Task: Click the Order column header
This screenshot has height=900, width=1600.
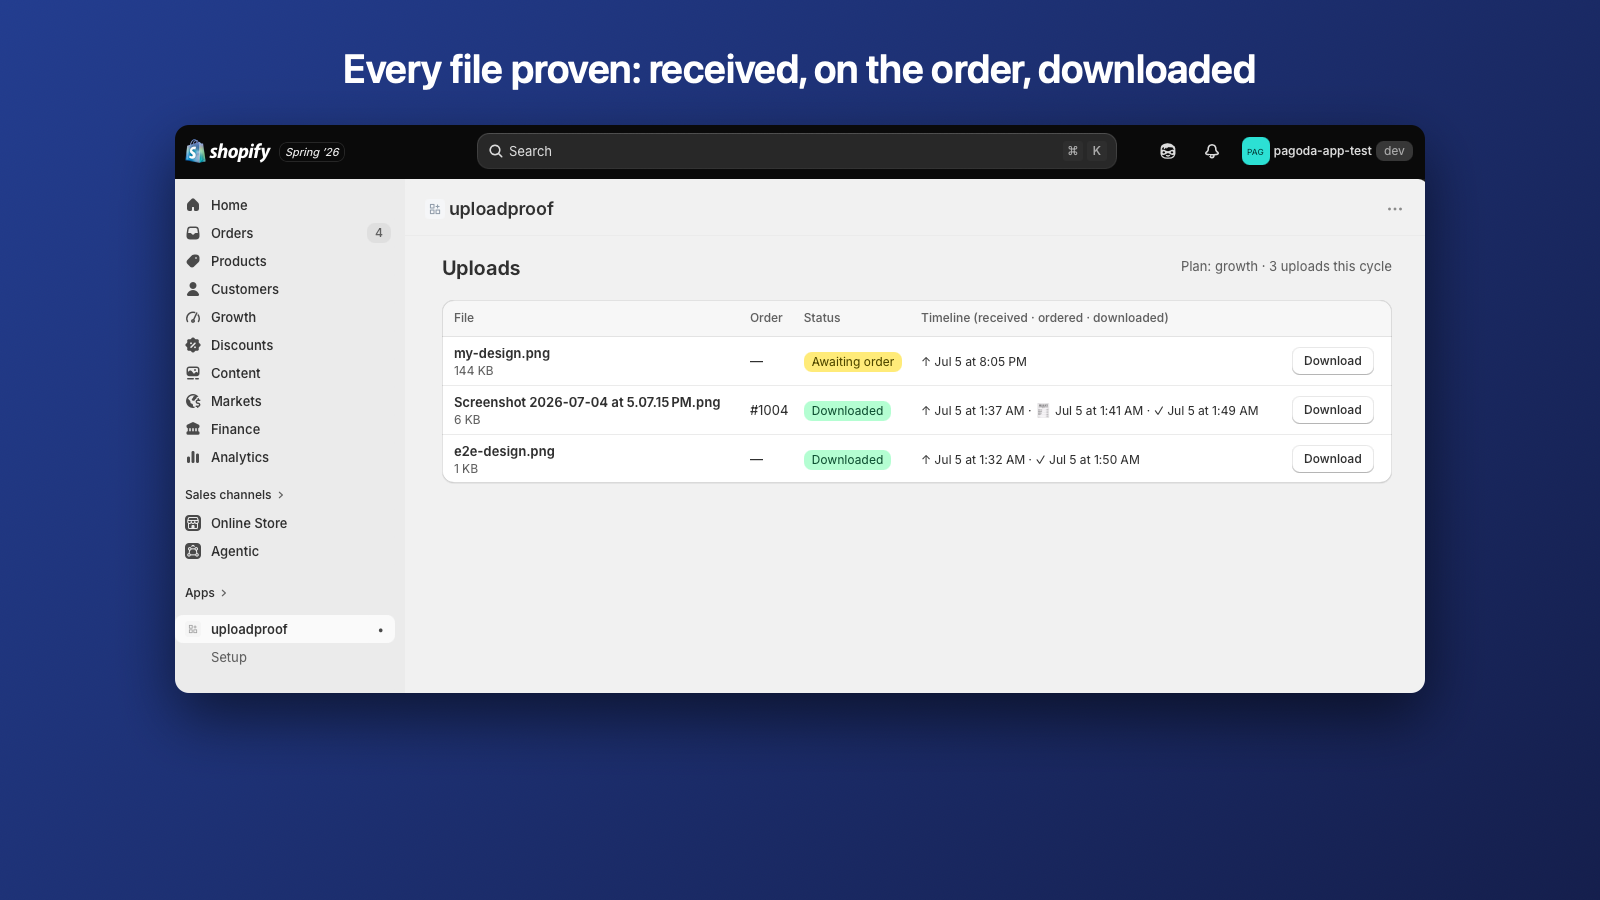Action: (x=766, y=318)
